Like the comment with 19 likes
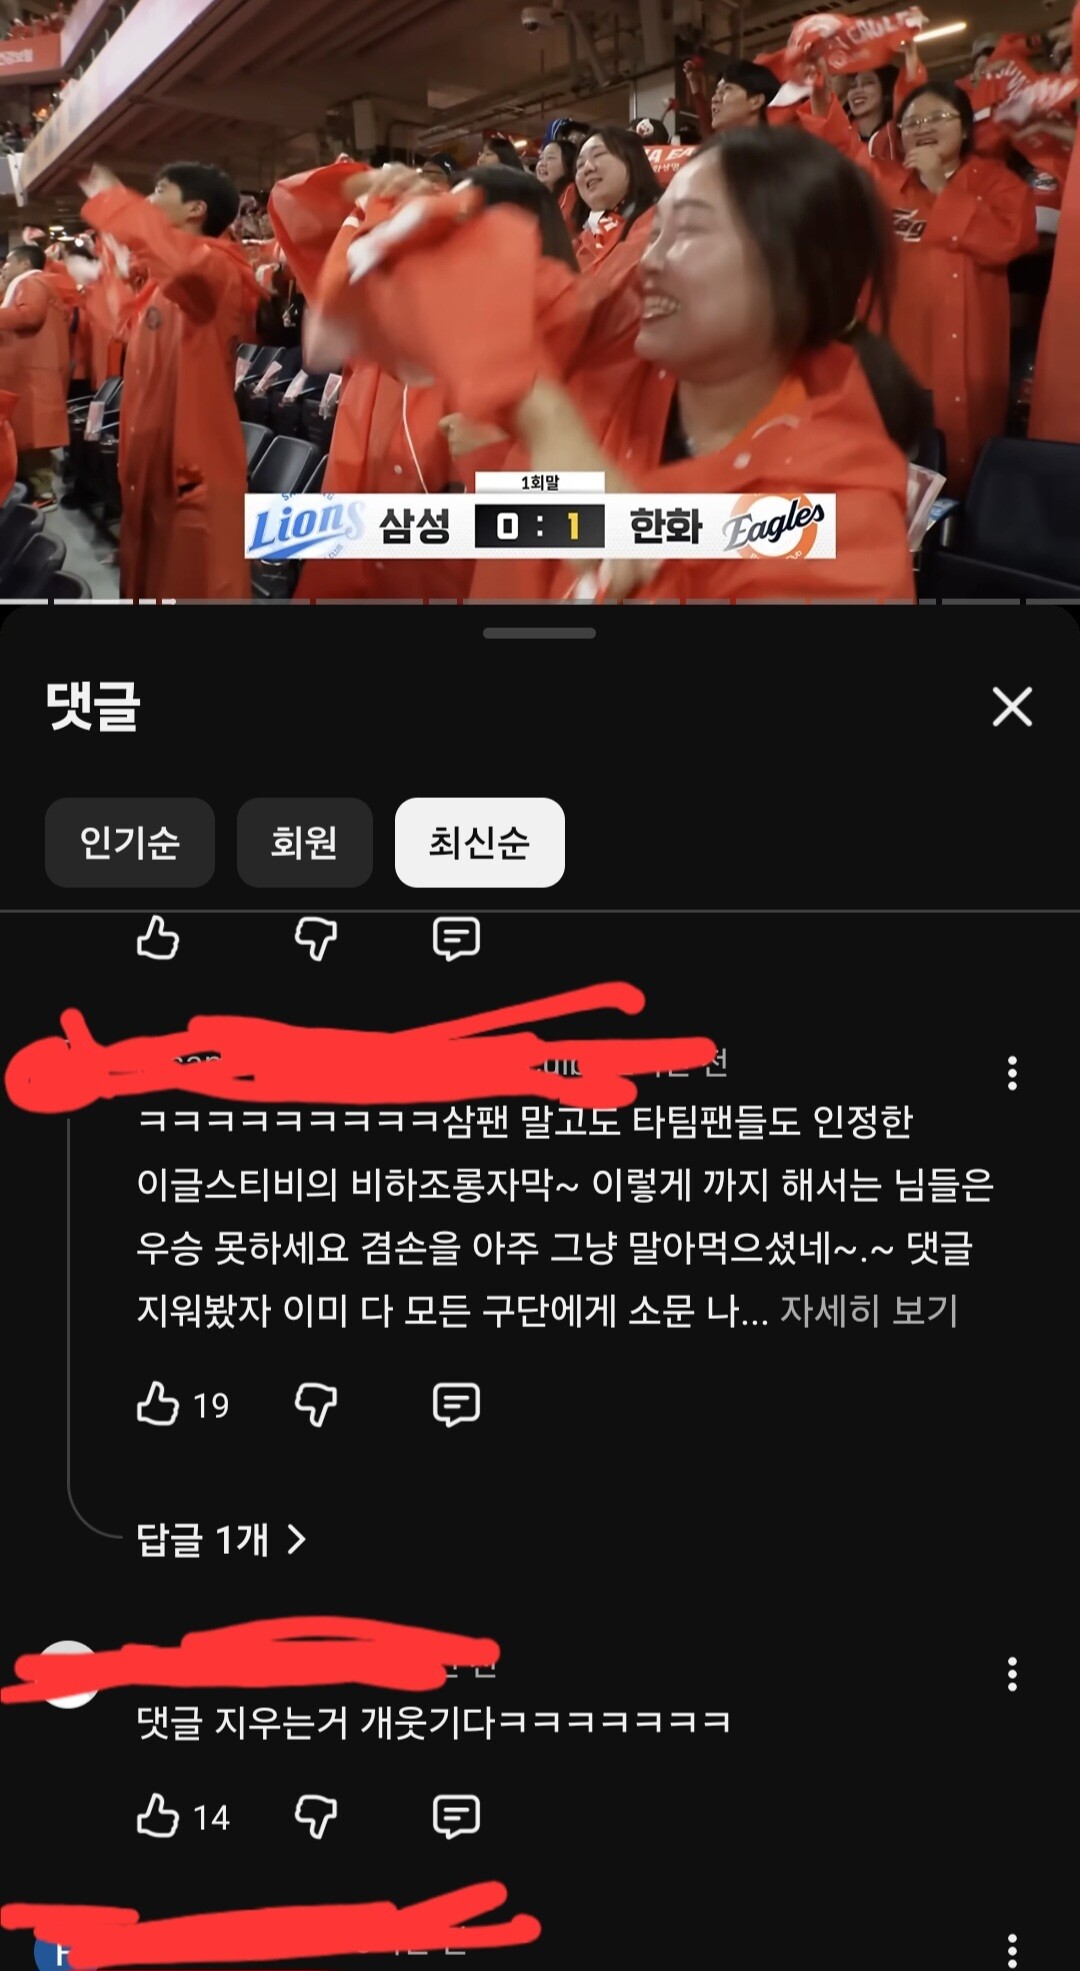The image size is (1080, 1971). pos(158,1403)
